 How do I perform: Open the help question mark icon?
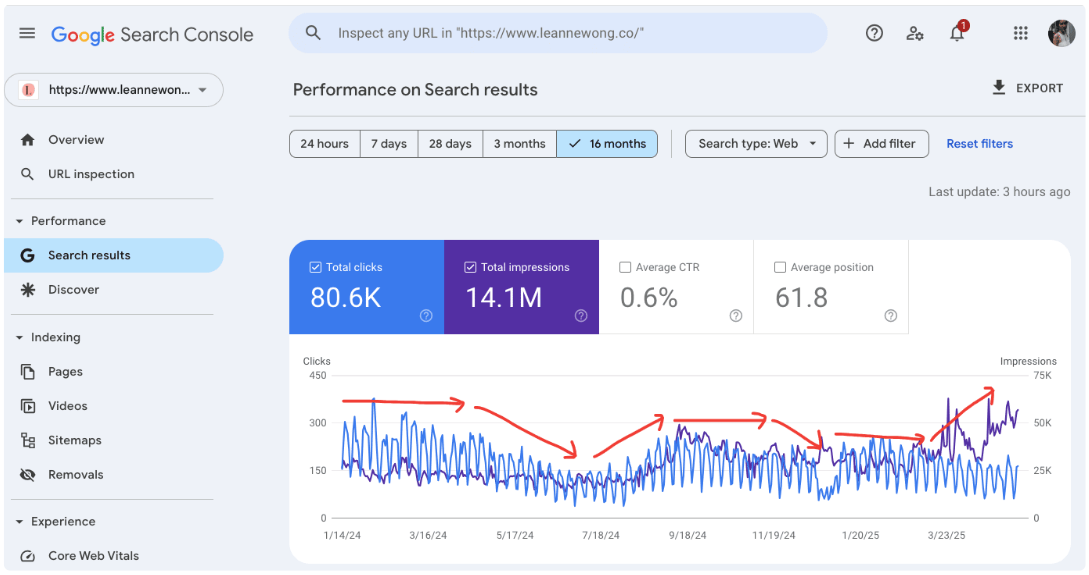874,33
